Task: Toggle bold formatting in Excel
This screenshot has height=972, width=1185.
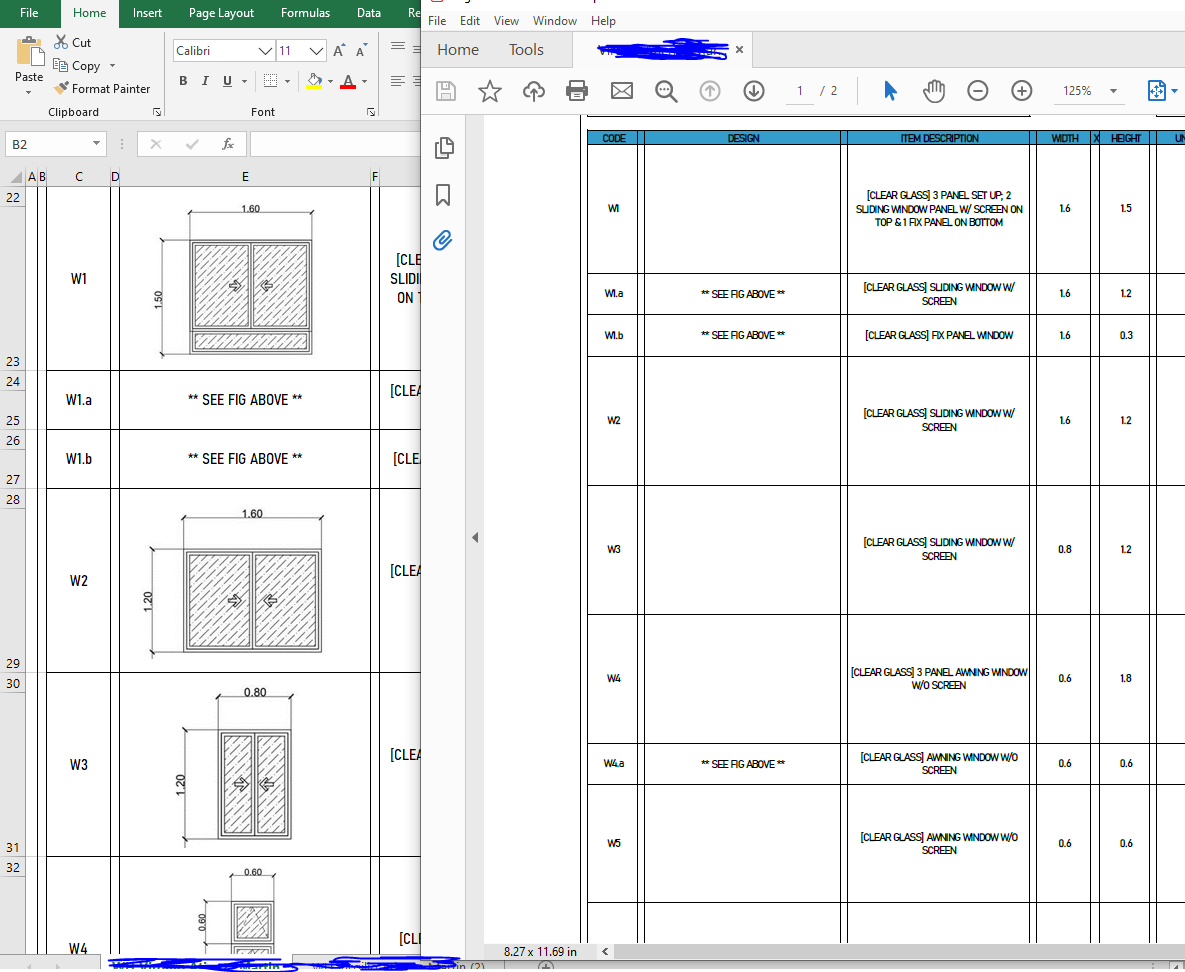Action: click(183, 80)
